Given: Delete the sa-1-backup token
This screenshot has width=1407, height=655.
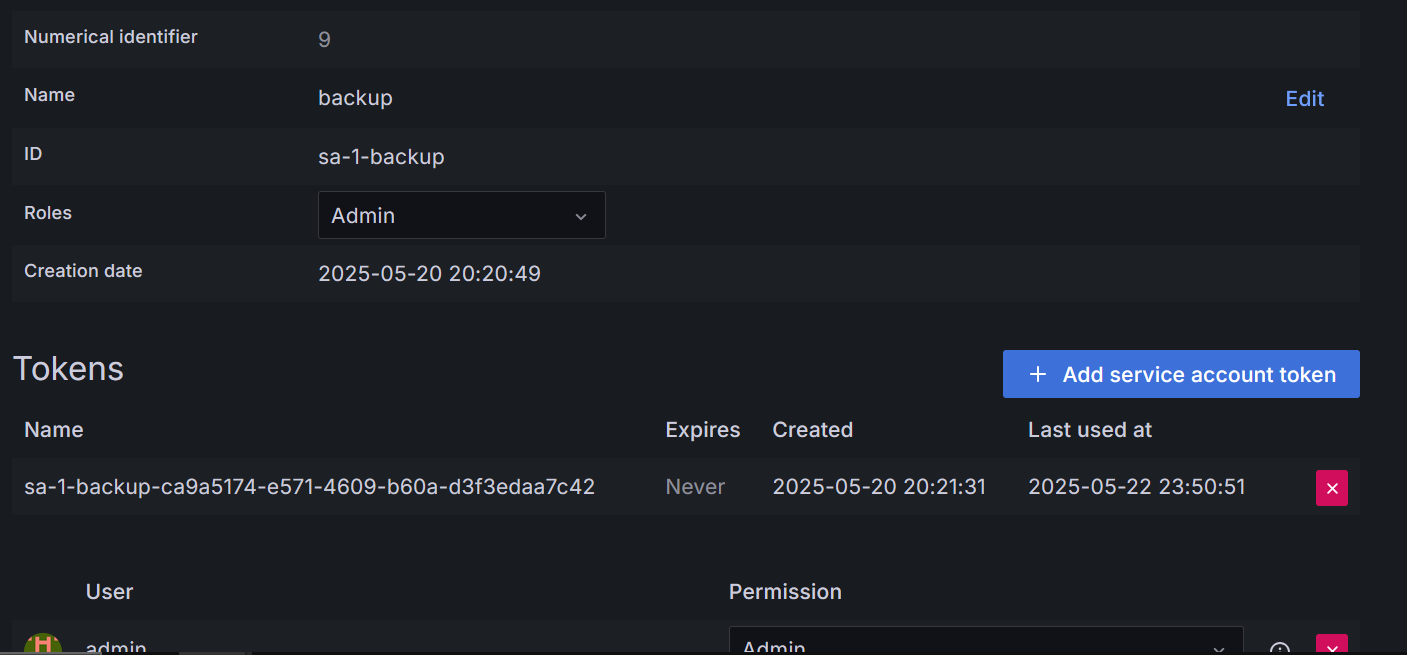Looking at the screenshot, I should [1331, 488].
